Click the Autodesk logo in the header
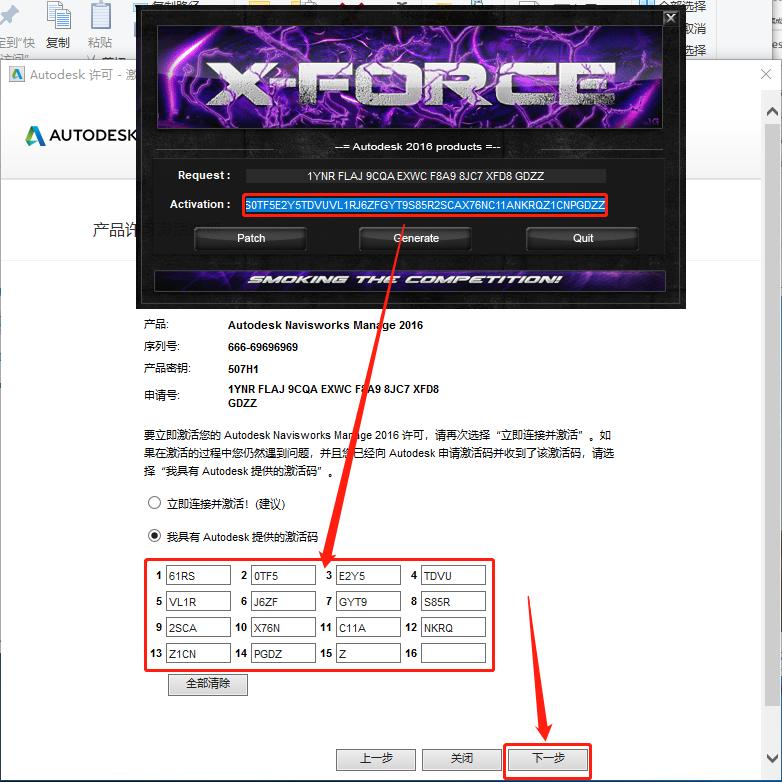This screenshot has height=782, width=782. (81, 135)
